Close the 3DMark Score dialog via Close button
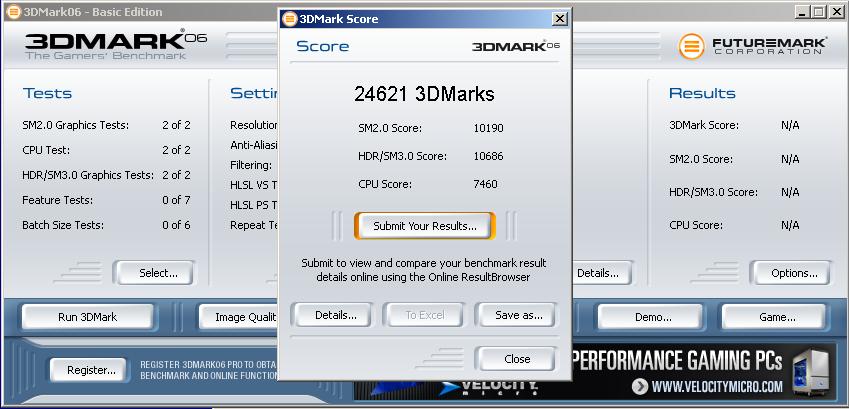This screenshot has width=849, height=409. (515, 359)
